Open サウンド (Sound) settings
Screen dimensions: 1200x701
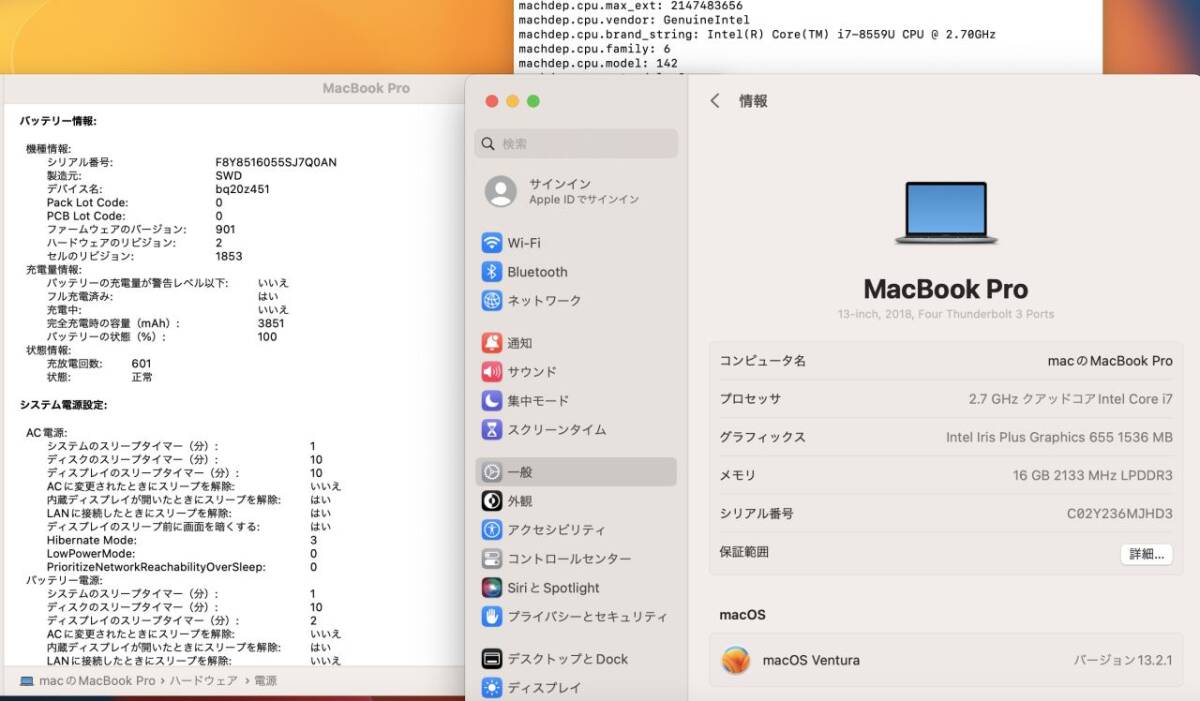click(x=531, y=371)
